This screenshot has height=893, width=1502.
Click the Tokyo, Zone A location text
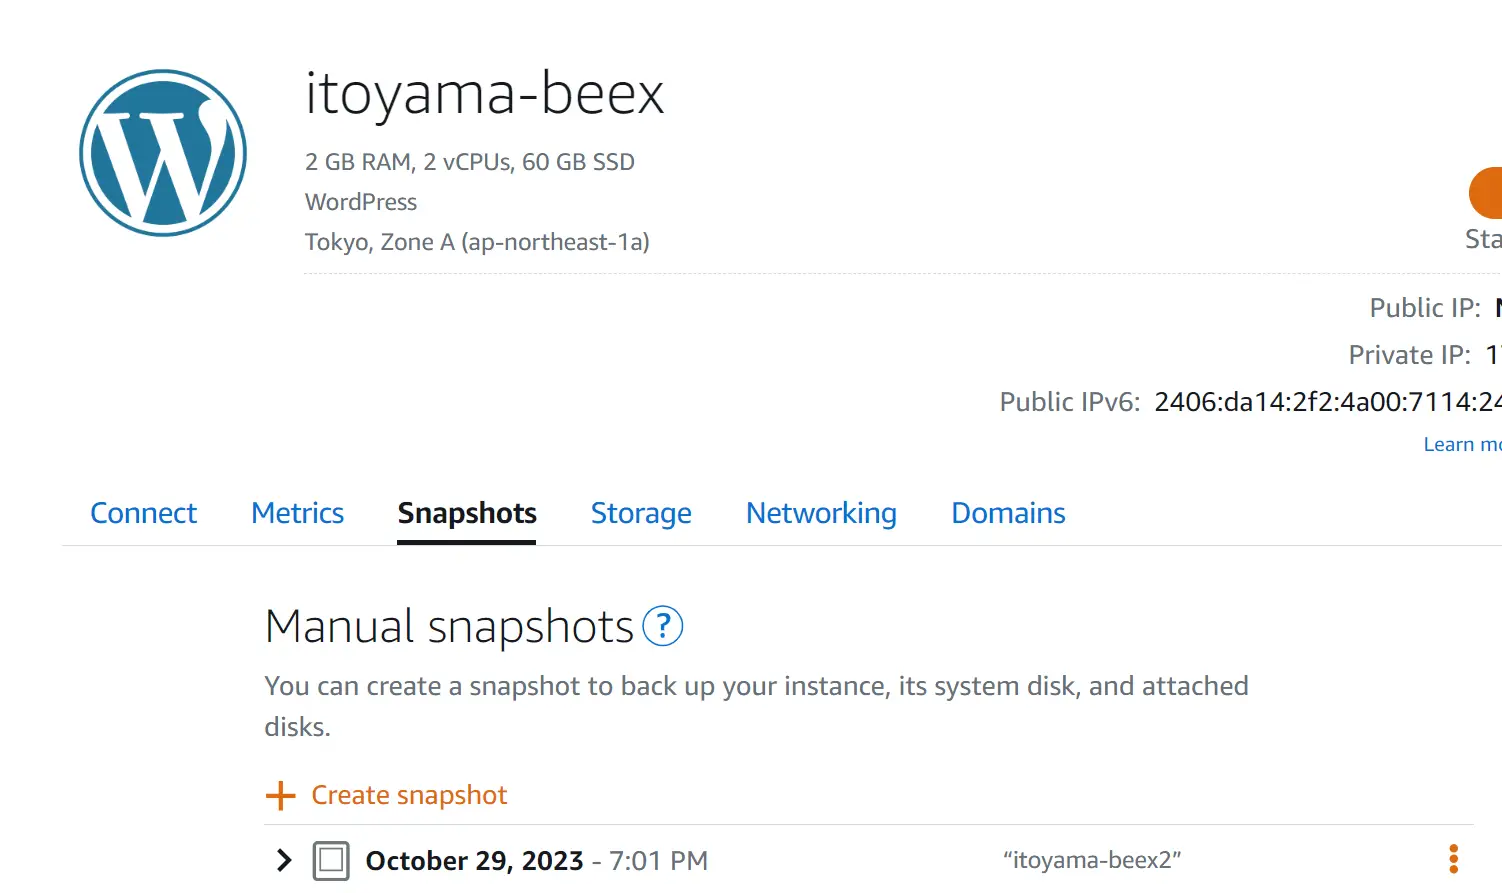click(477, 242)
